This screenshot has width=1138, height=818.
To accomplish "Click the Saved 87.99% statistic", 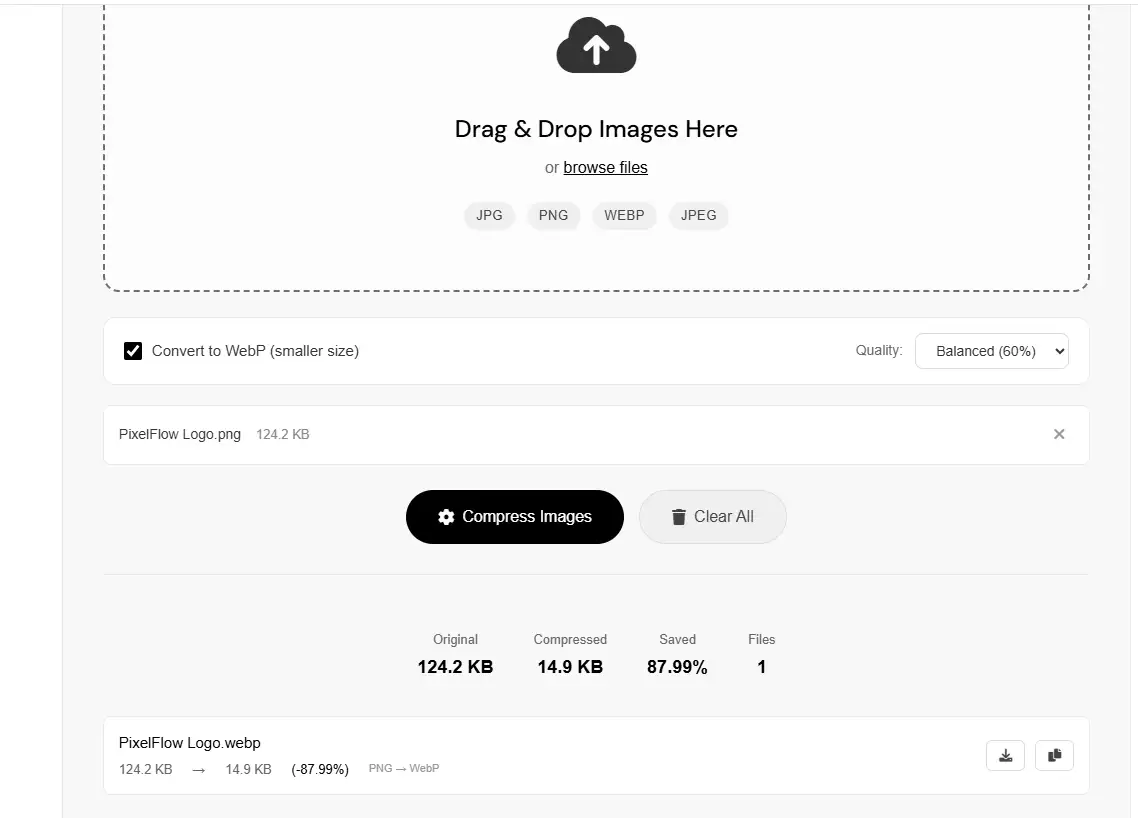I will point(677,666).
